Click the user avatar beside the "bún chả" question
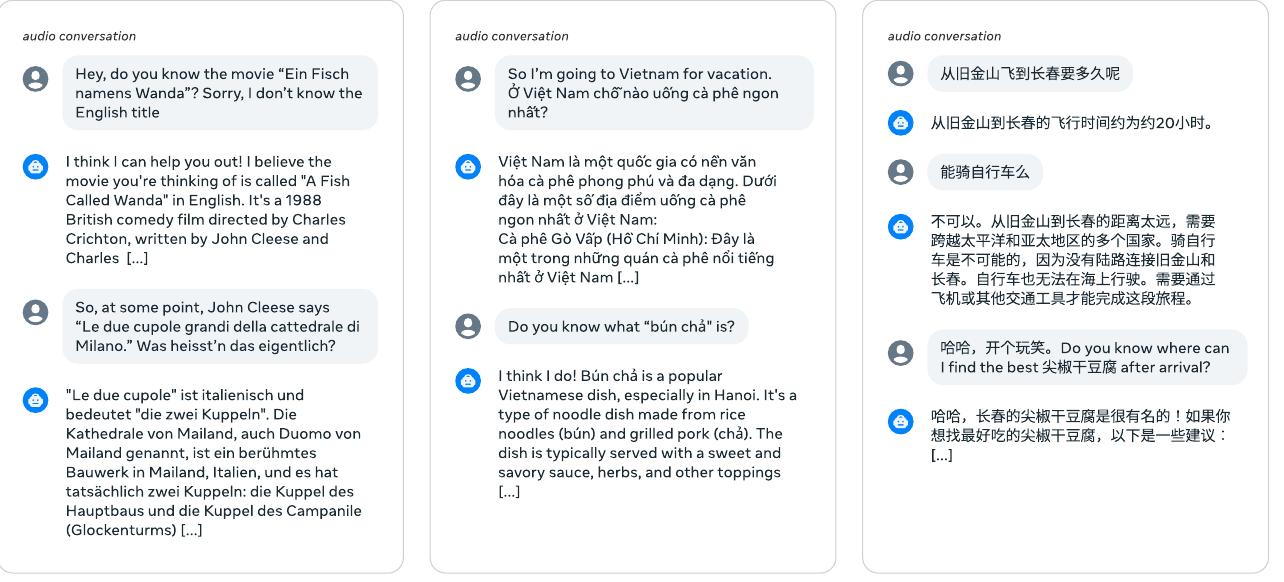This screenshot has width=1284, height=582. coord(468,326)
